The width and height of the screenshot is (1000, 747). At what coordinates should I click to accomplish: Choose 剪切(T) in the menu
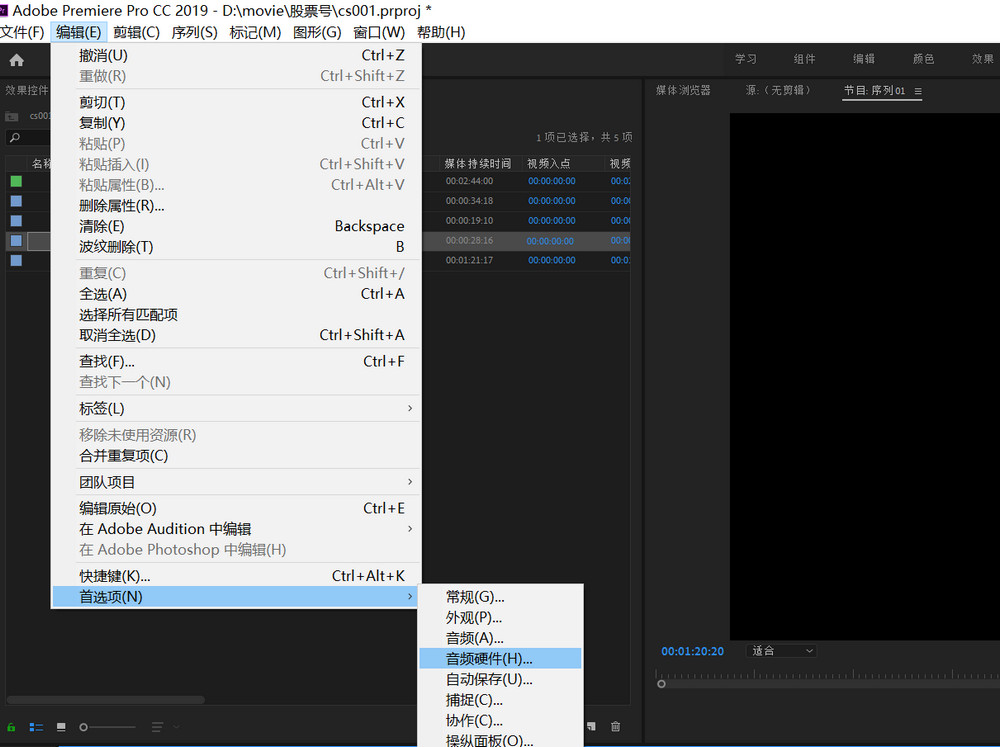coord(236,102)
